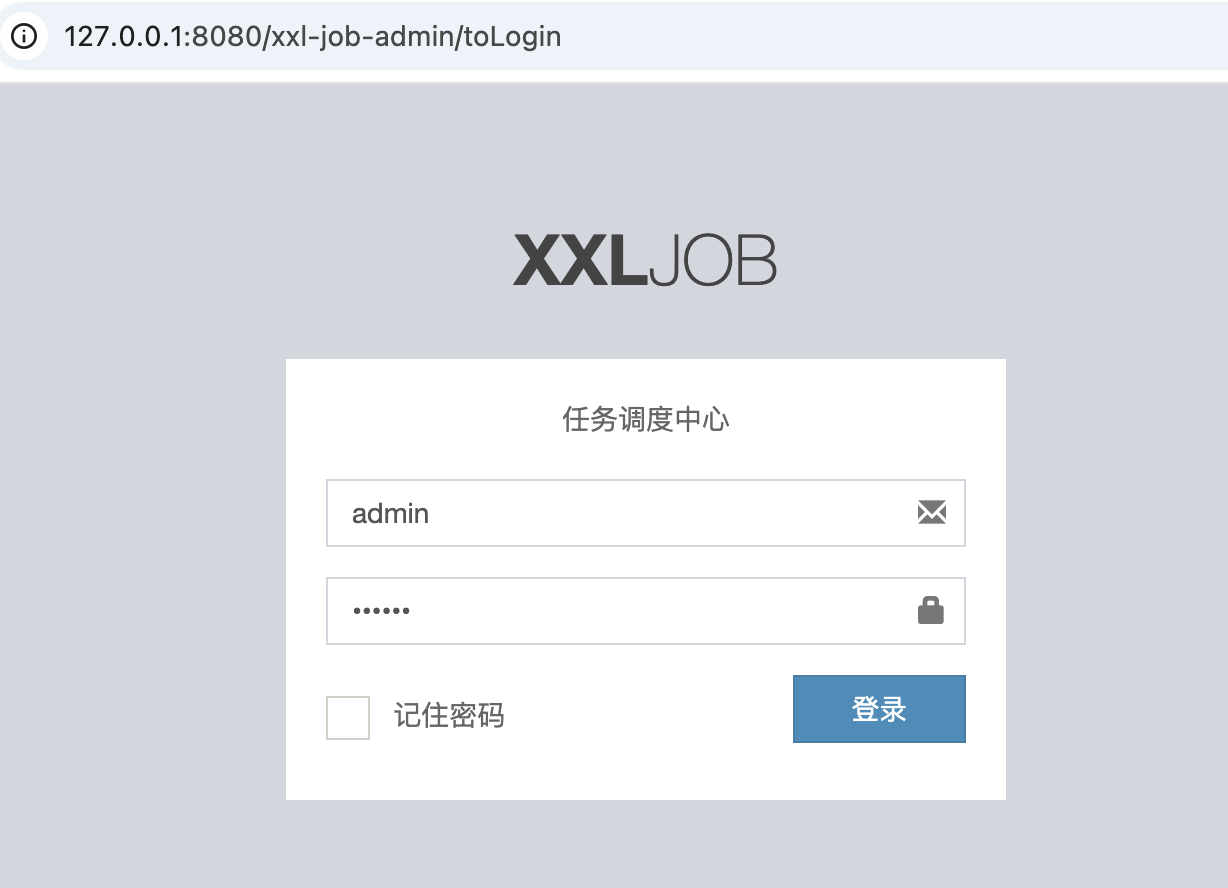1228x888 pixels.
Task: Click the browser address bar URL
Action: coord(312,37)
